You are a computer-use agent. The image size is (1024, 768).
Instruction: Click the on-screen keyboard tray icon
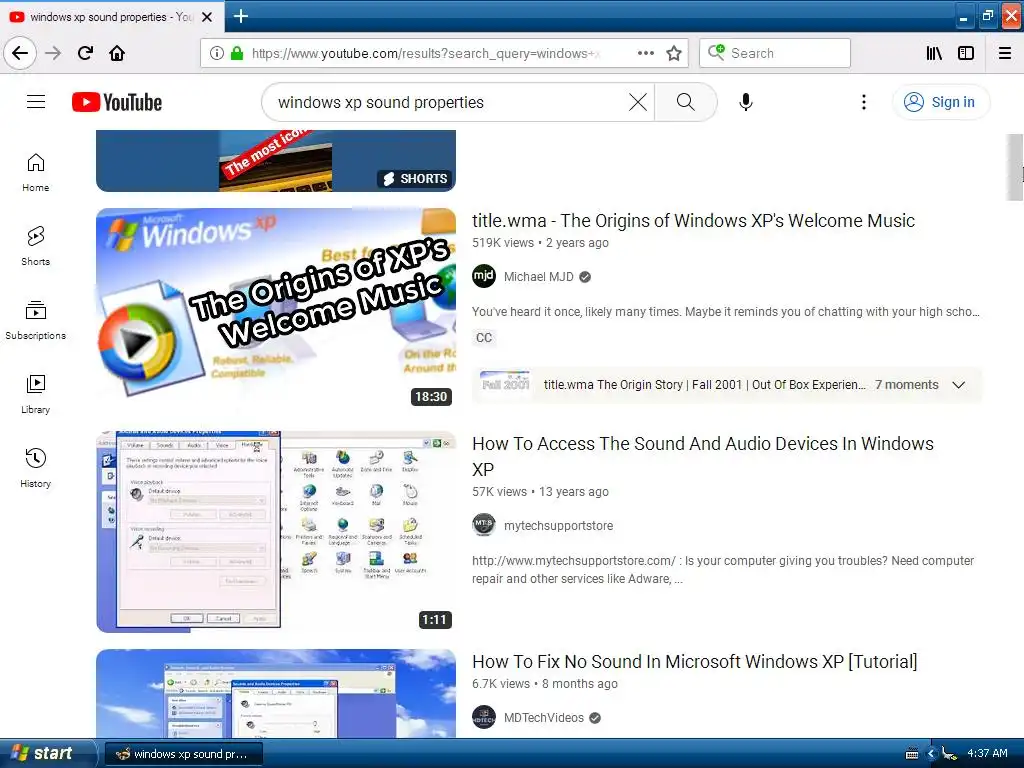pyautogui.click(x=912, y=754)
